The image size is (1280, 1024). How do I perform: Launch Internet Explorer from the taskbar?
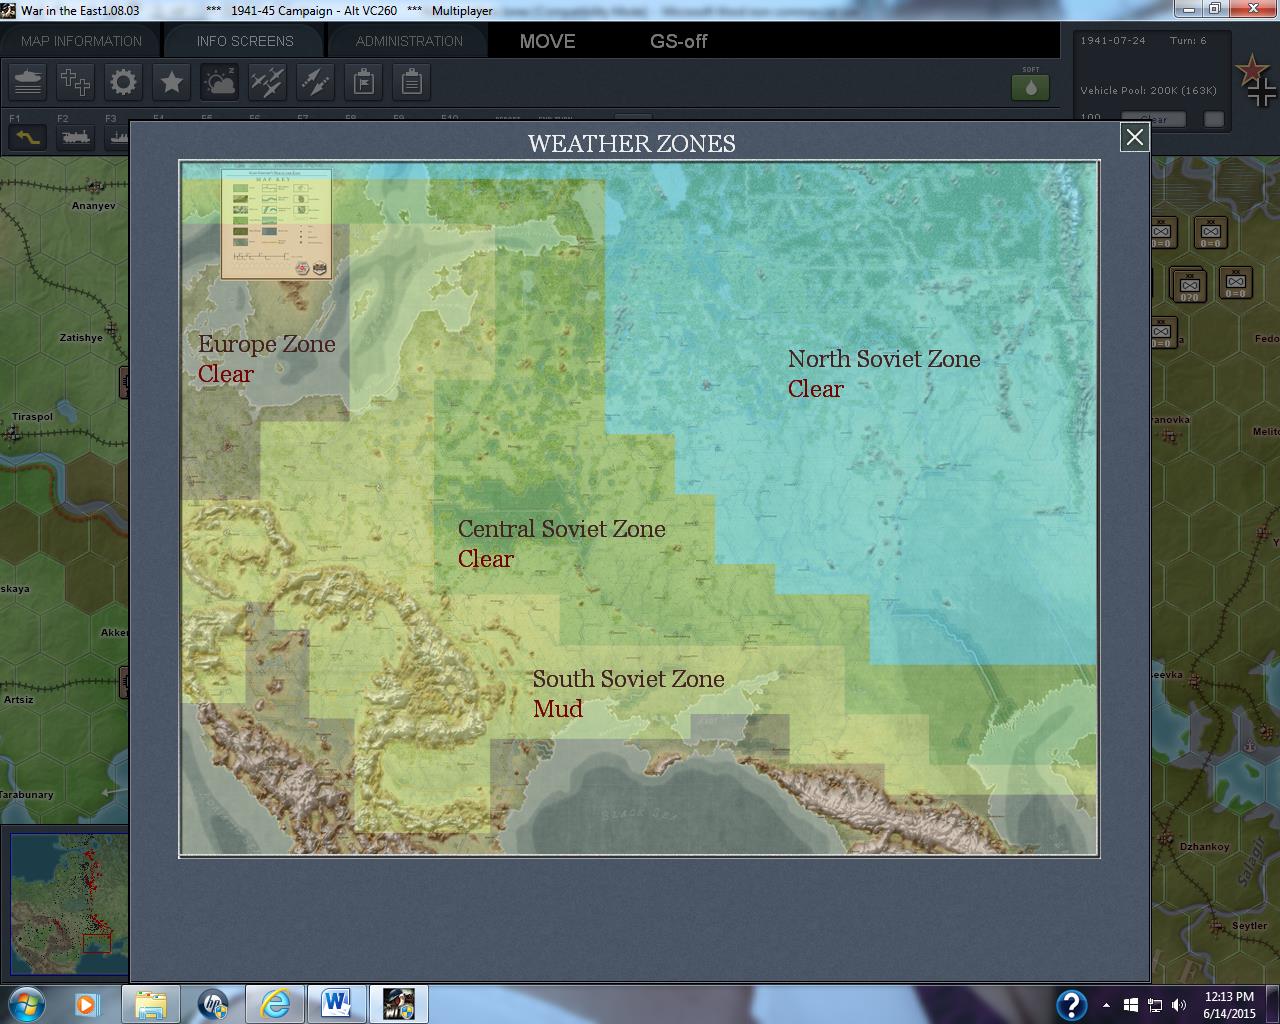pos(274,1003)
